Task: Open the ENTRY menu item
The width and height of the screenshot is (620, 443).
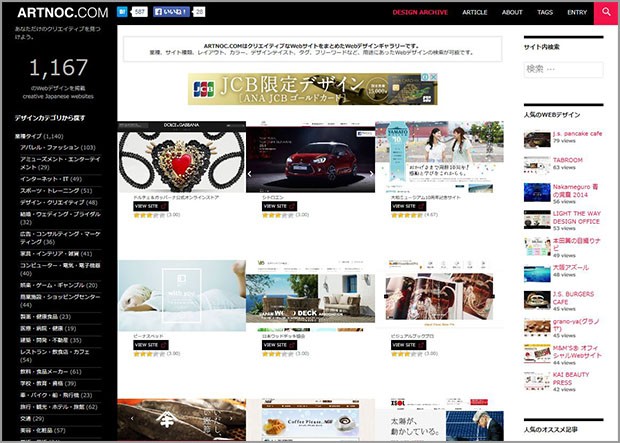Action: click(577, 13)
